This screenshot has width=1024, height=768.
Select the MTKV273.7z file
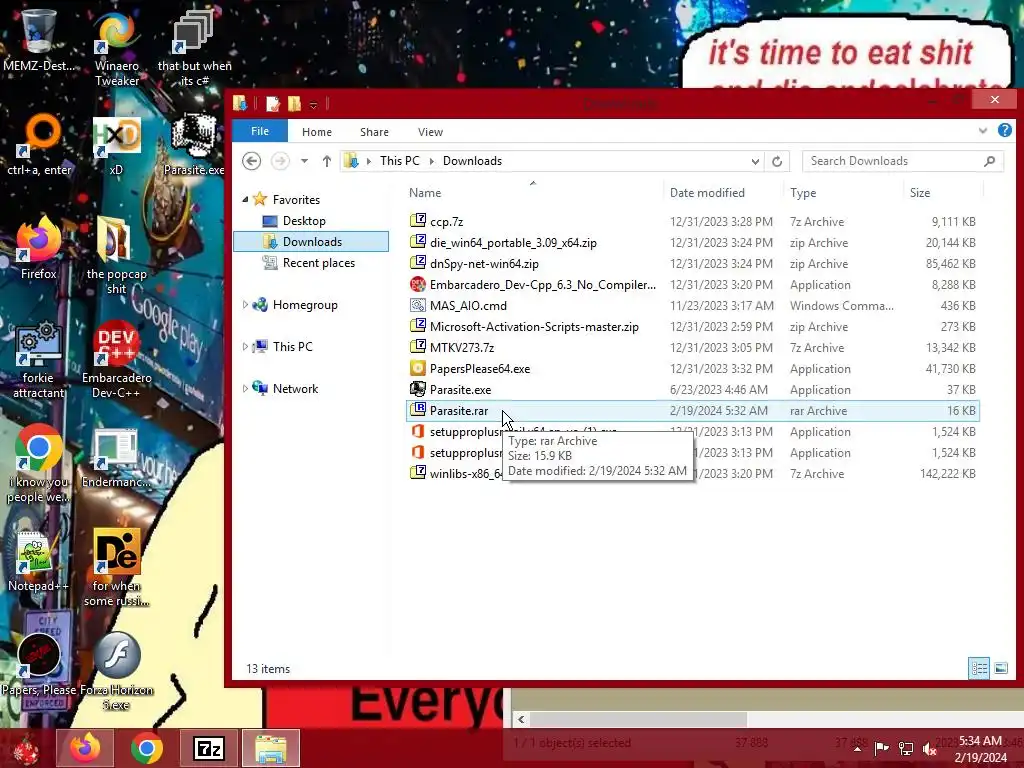pos(692,347)
